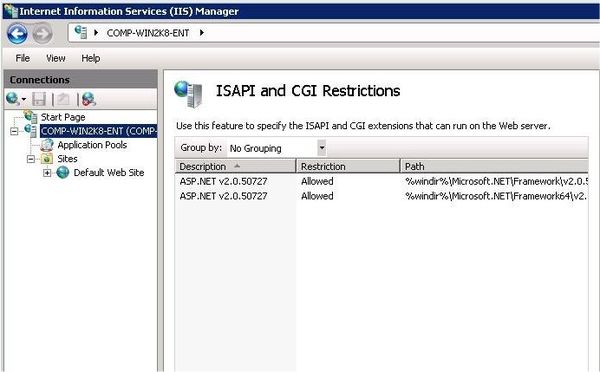Click the grayed Forward navigation arrow
Screen dimensions: 600x372
[42, 34]
